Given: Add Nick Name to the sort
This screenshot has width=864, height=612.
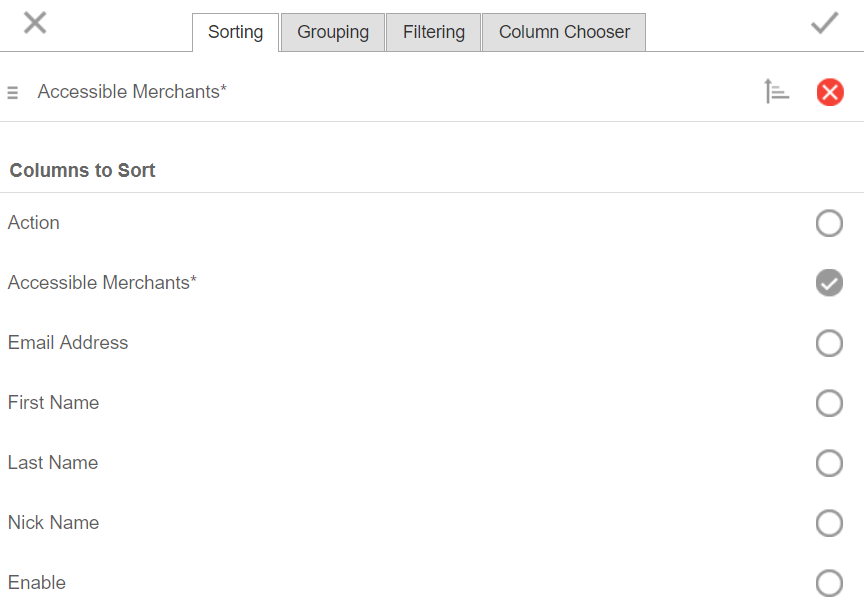Looking at the screenshot, I should point(829,523).
